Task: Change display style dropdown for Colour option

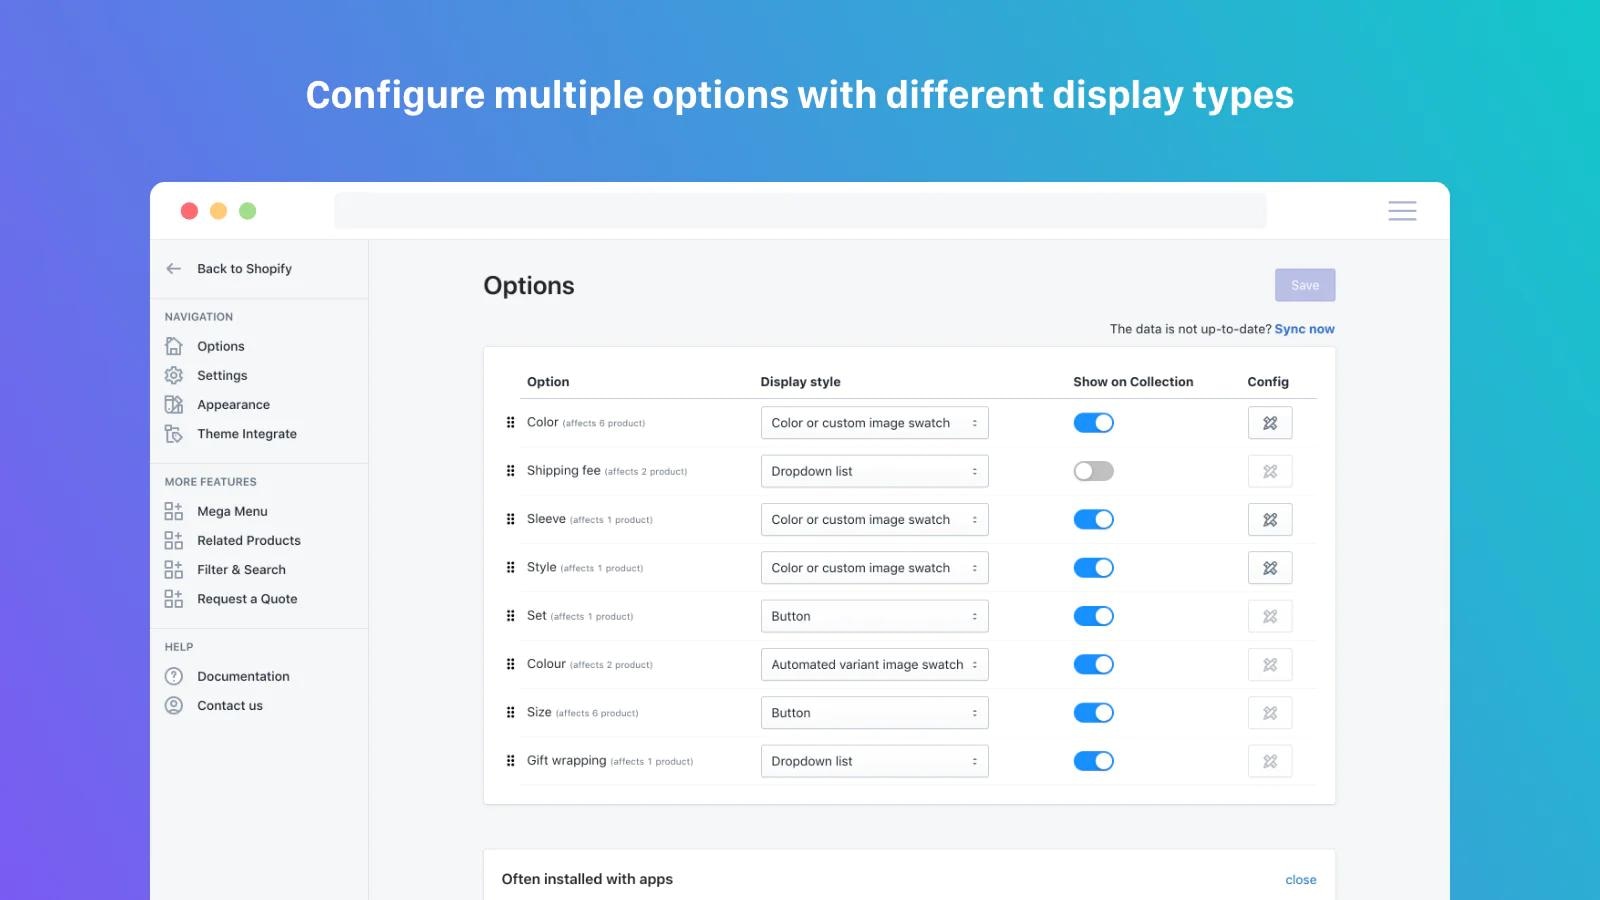Action: pos(874,664)
